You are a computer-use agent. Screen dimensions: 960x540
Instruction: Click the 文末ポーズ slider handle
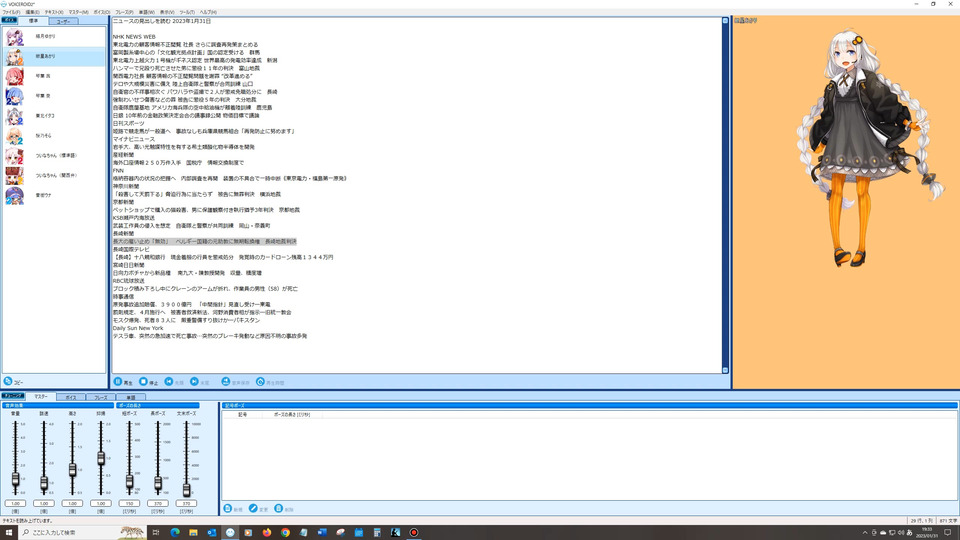(x=186, y=489)
